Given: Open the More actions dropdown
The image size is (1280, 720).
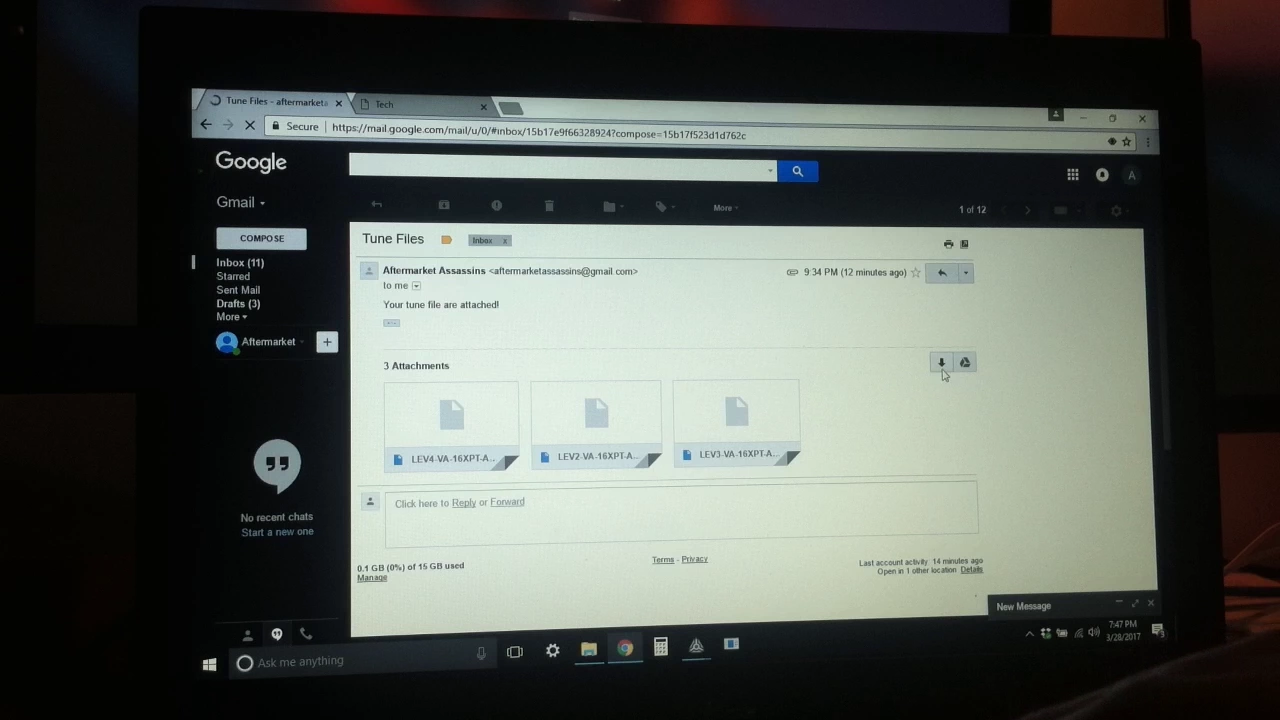Looking at the screenshot, I should click(725, 208).
